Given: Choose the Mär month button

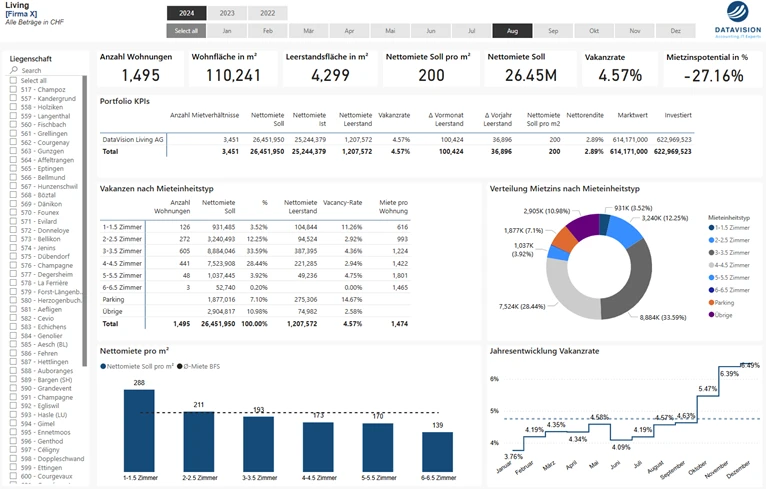Looking at the screenshot, I should (x=309, y=31).
